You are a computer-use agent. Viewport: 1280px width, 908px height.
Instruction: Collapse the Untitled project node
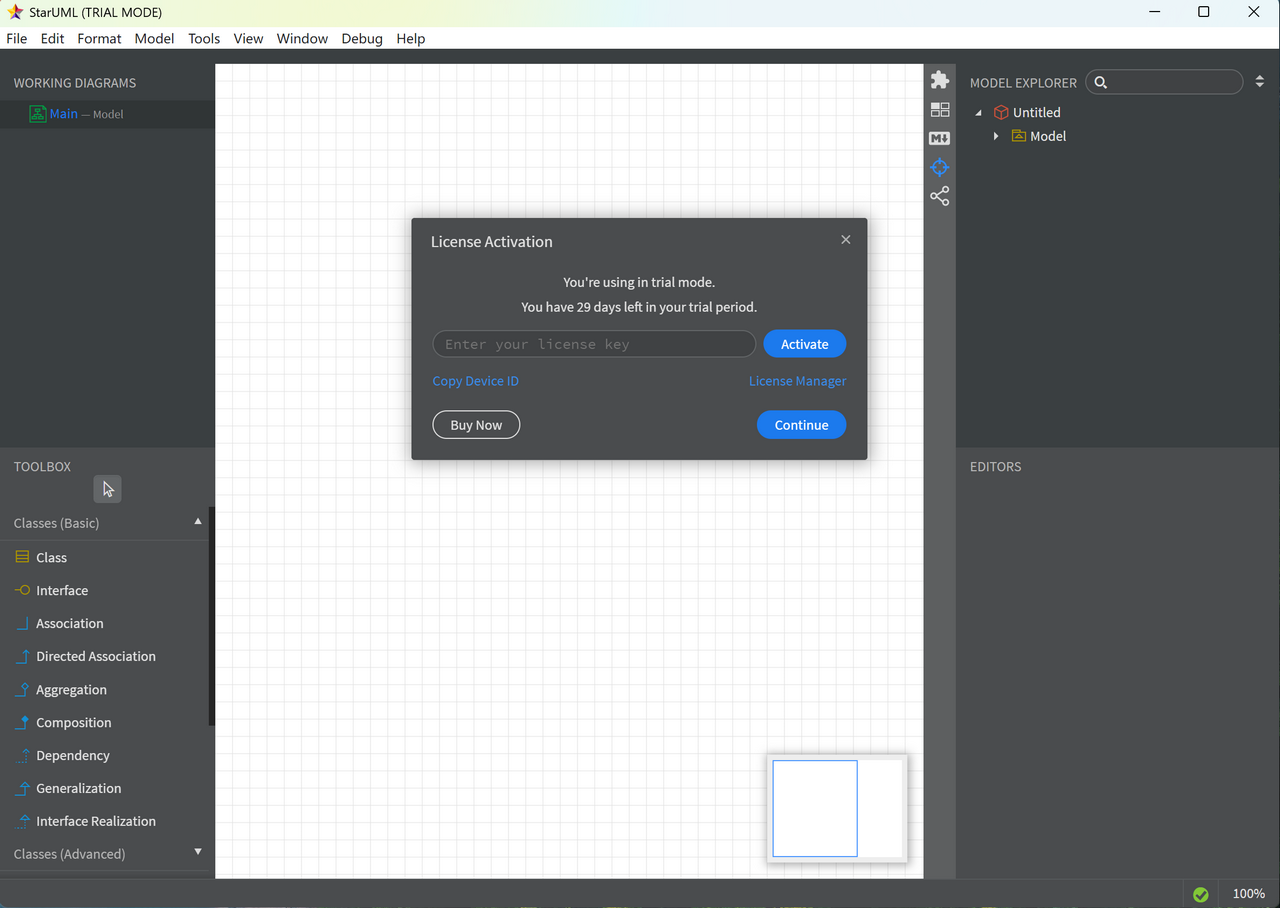click(979, 113)
